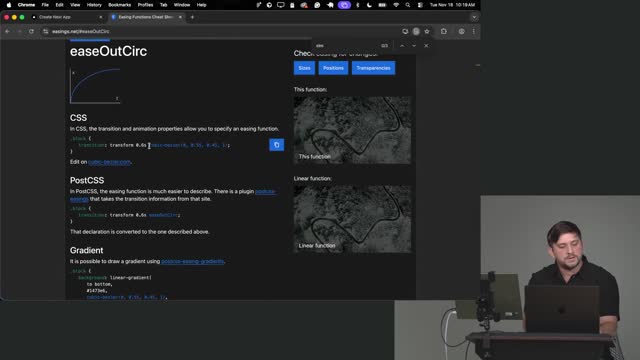Toggle the Do Not Disturb moon icon
The width and height of the screenshot is (640, 360).
point(369,5)
